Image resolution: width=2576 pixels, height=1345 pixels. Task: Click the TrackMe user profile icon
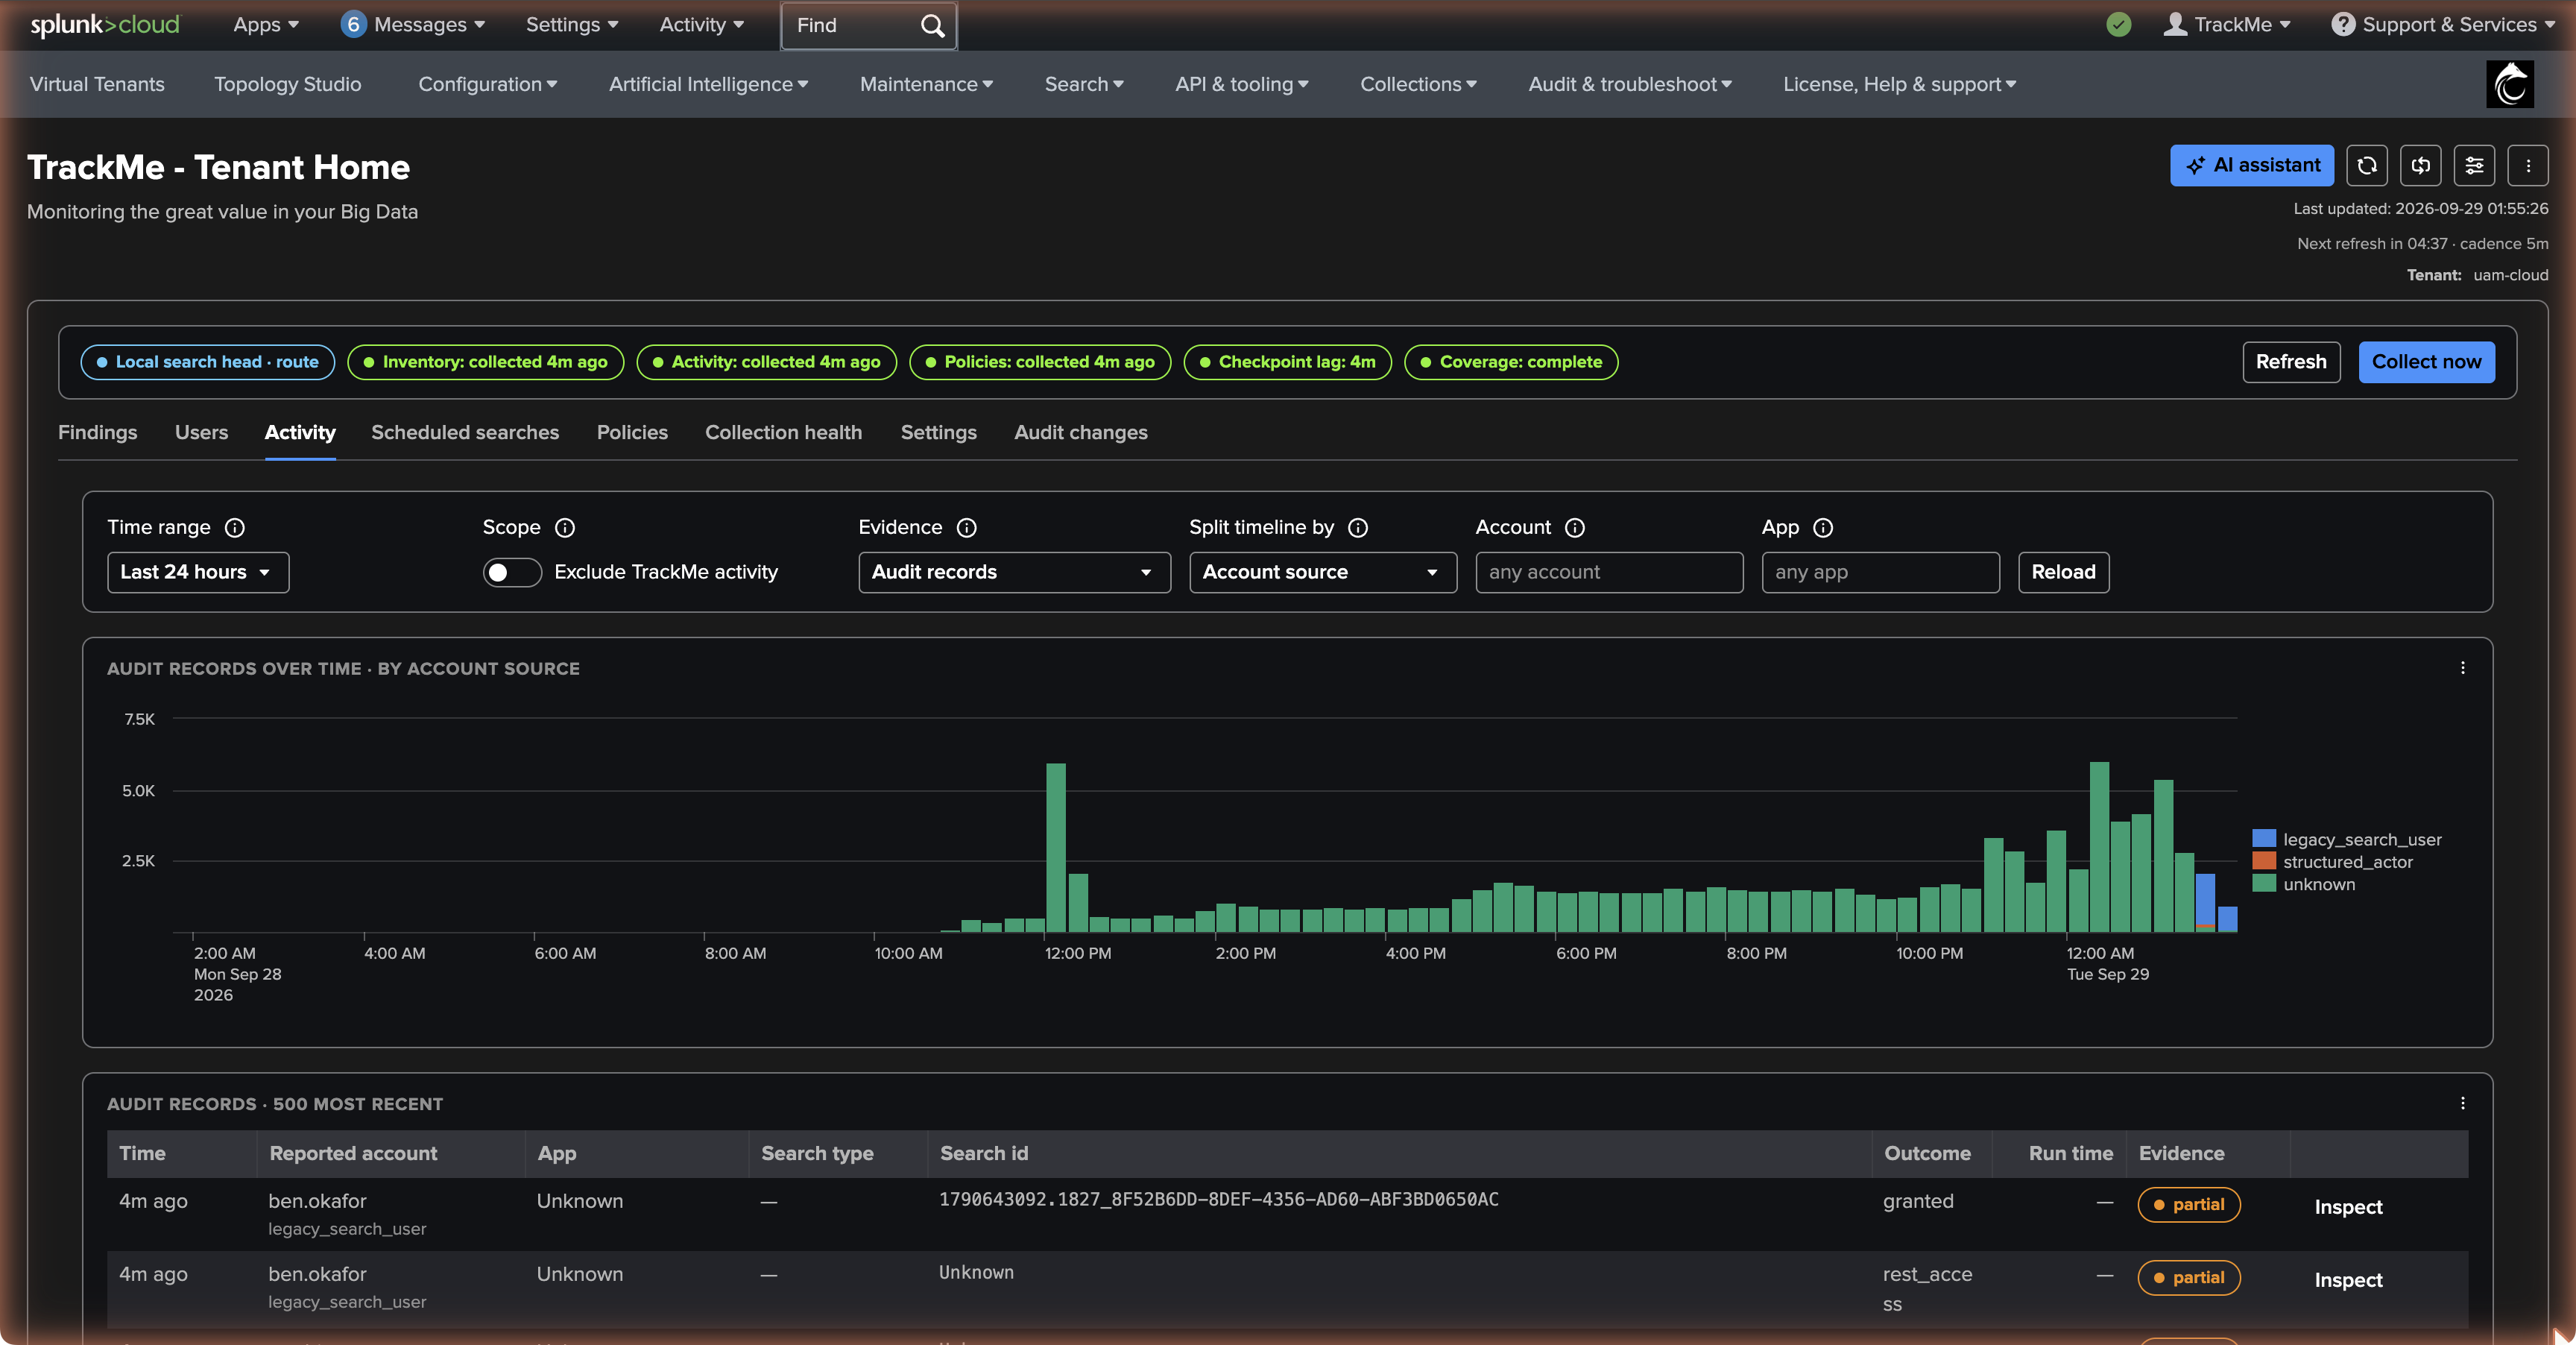[2175, 25]
